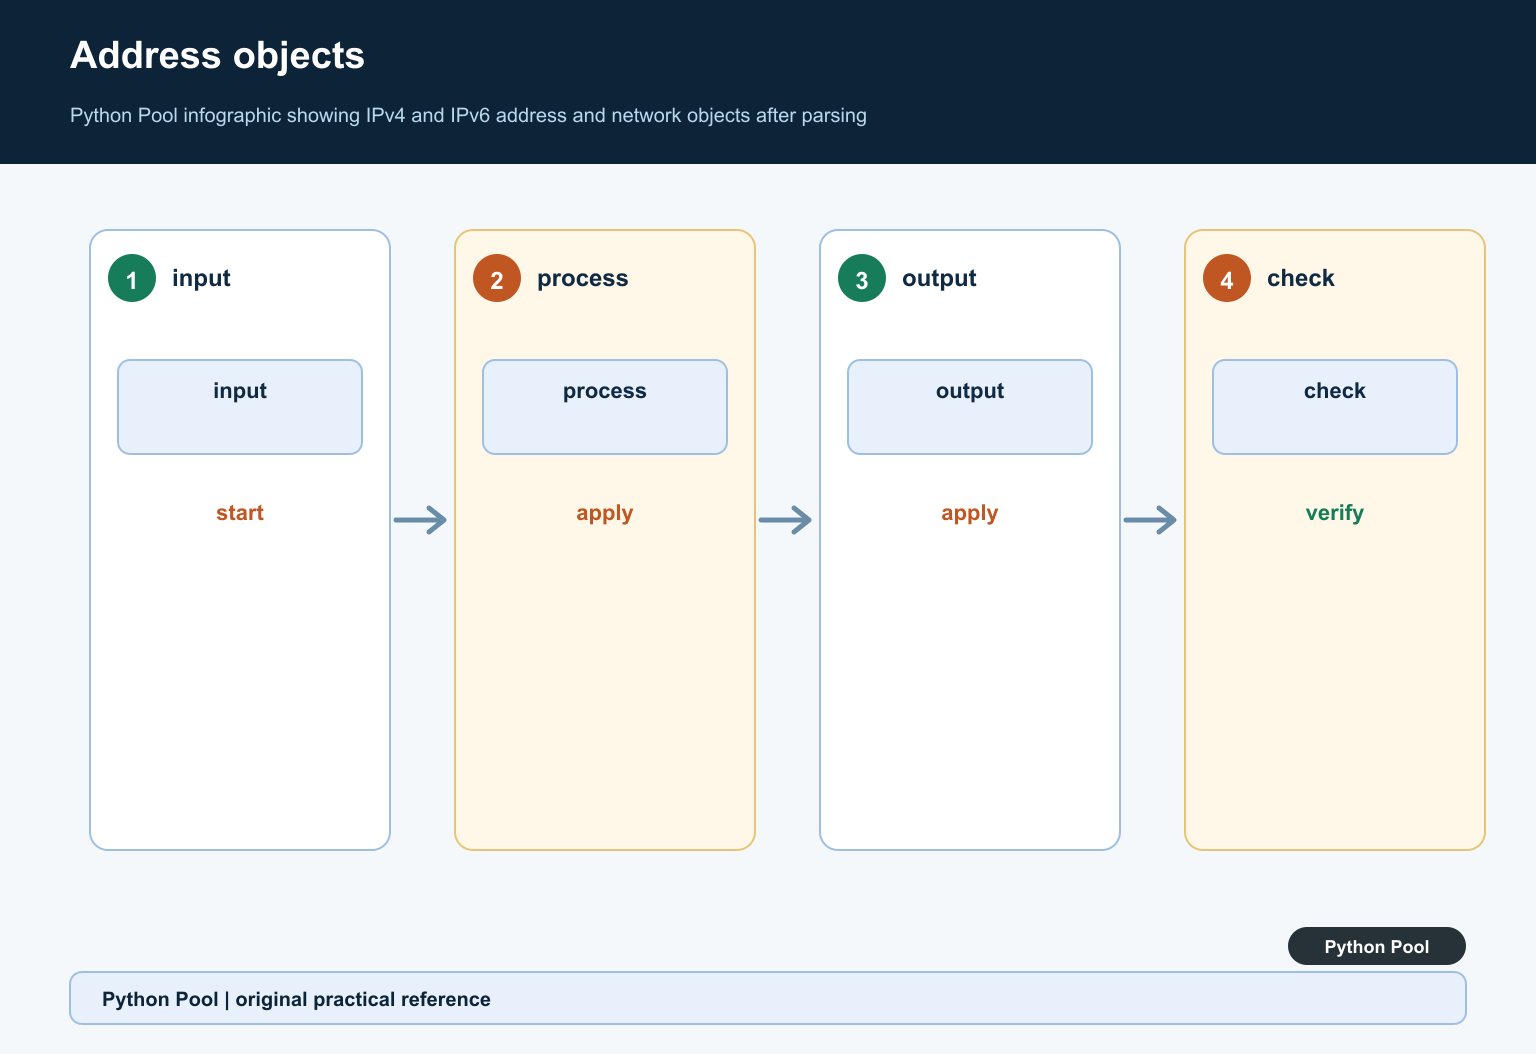Click the 'Python Pool | original practical reference' bar
The image size is (1536, 1054).
coord(768,998)
